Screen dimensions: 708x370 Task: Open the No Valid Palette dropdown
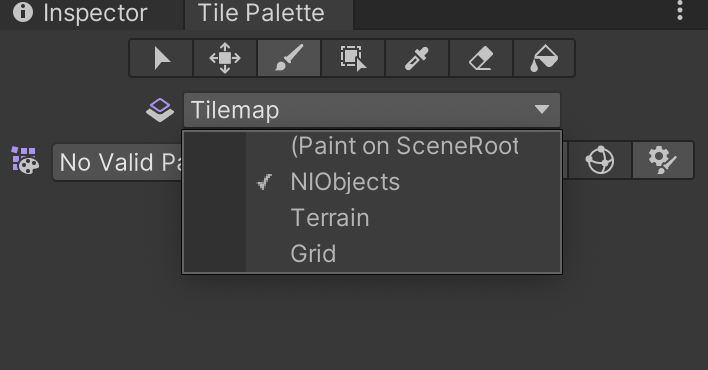pyautogui.click(x=117, y=162)
